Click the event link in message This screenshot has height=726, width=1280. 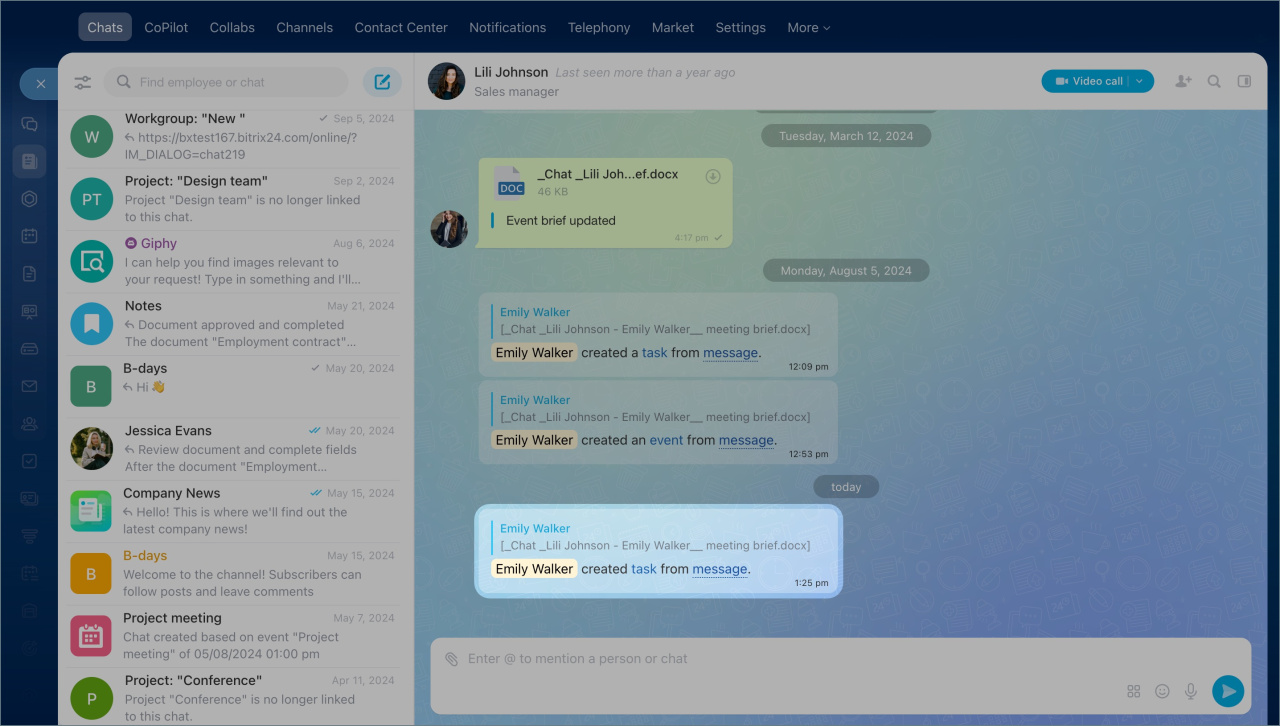tap(666, 440)
